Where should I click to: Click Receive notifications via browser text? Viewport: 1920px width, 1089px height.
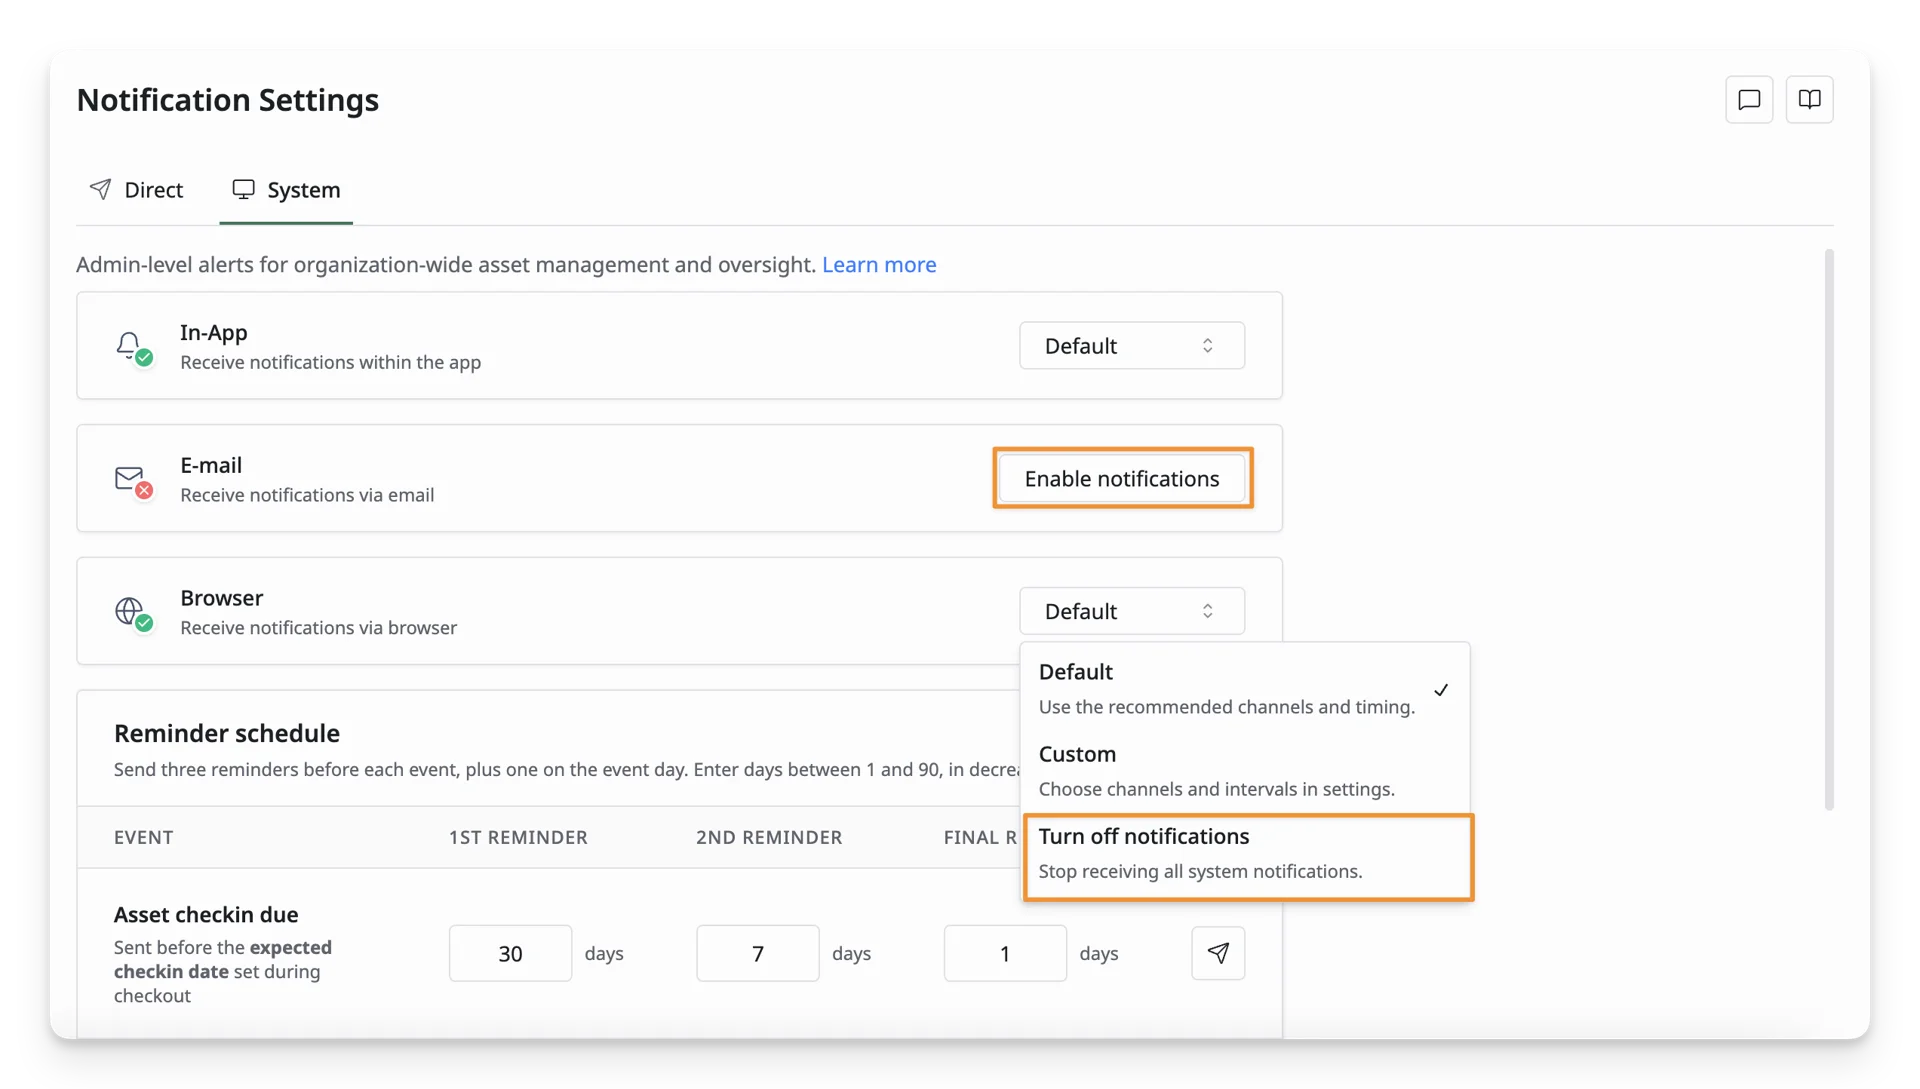point(319,628)
